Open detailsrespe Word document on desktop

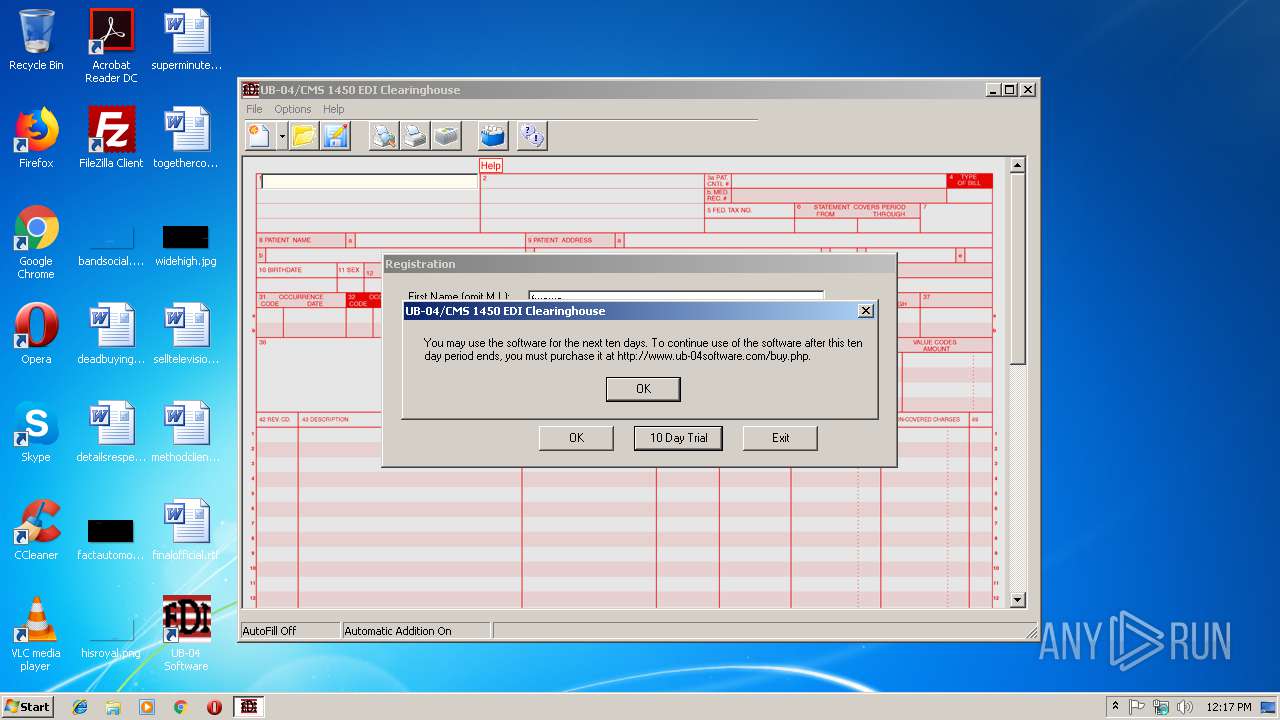(x=111, y=432)
